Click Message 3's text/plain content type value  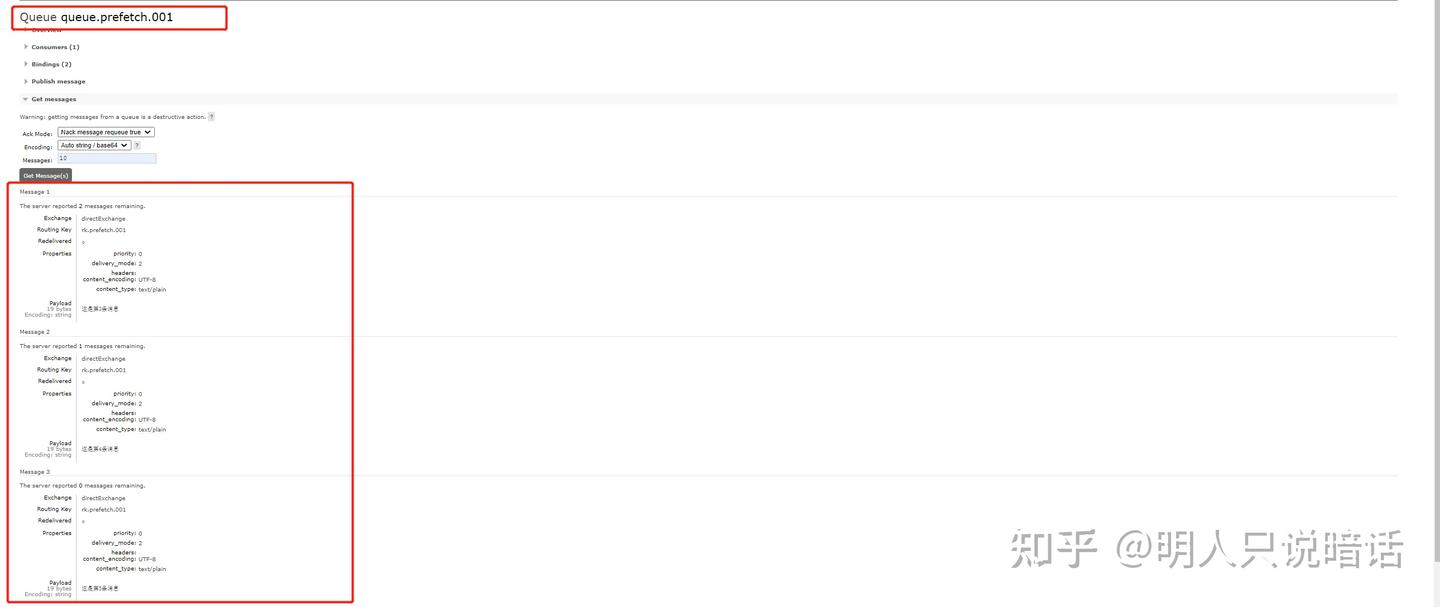[152, 569]
